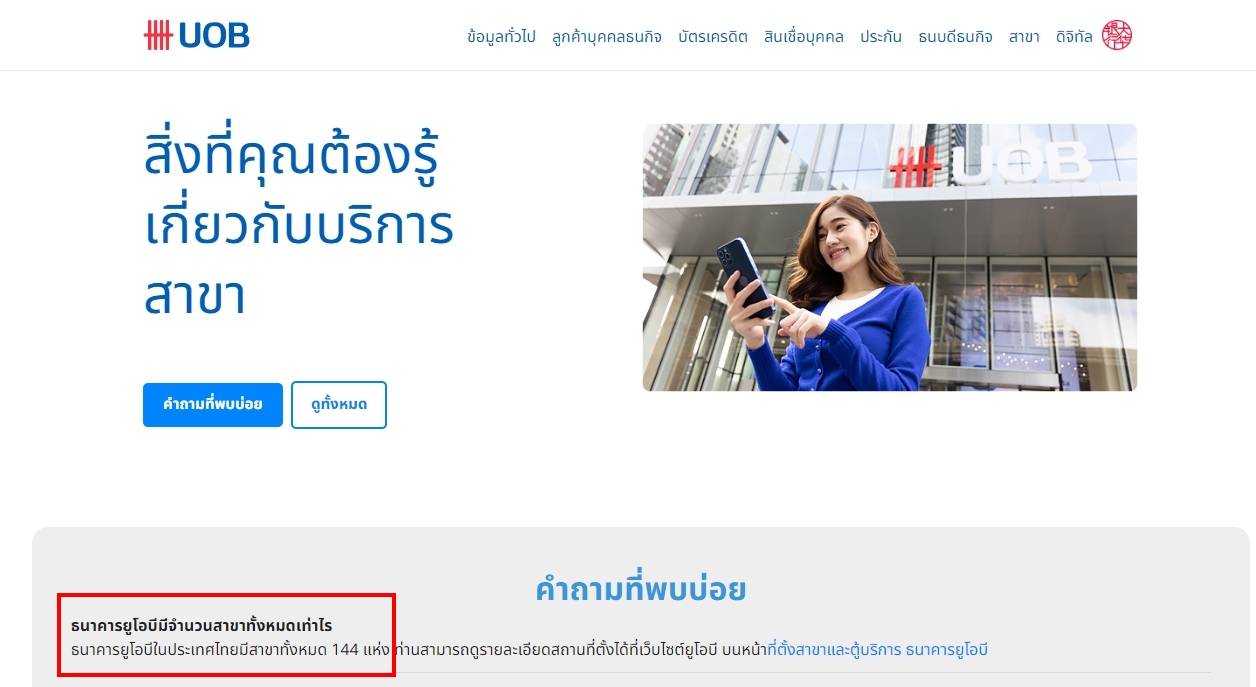Click the ดูทั้งหมด outlined button
Viewport: 1256px width, 687px height.
coord(339,405)
